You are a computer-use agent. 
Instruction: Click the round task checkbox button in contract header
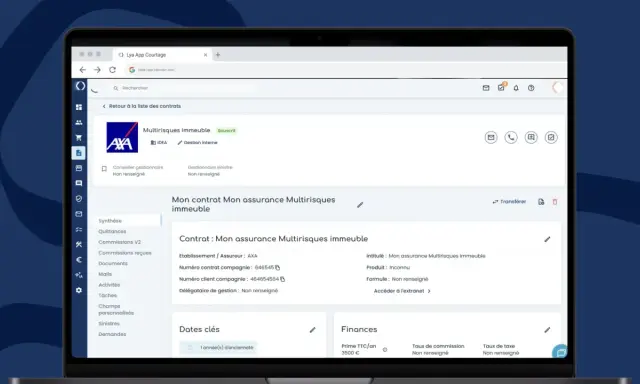(x=551, y=138)
